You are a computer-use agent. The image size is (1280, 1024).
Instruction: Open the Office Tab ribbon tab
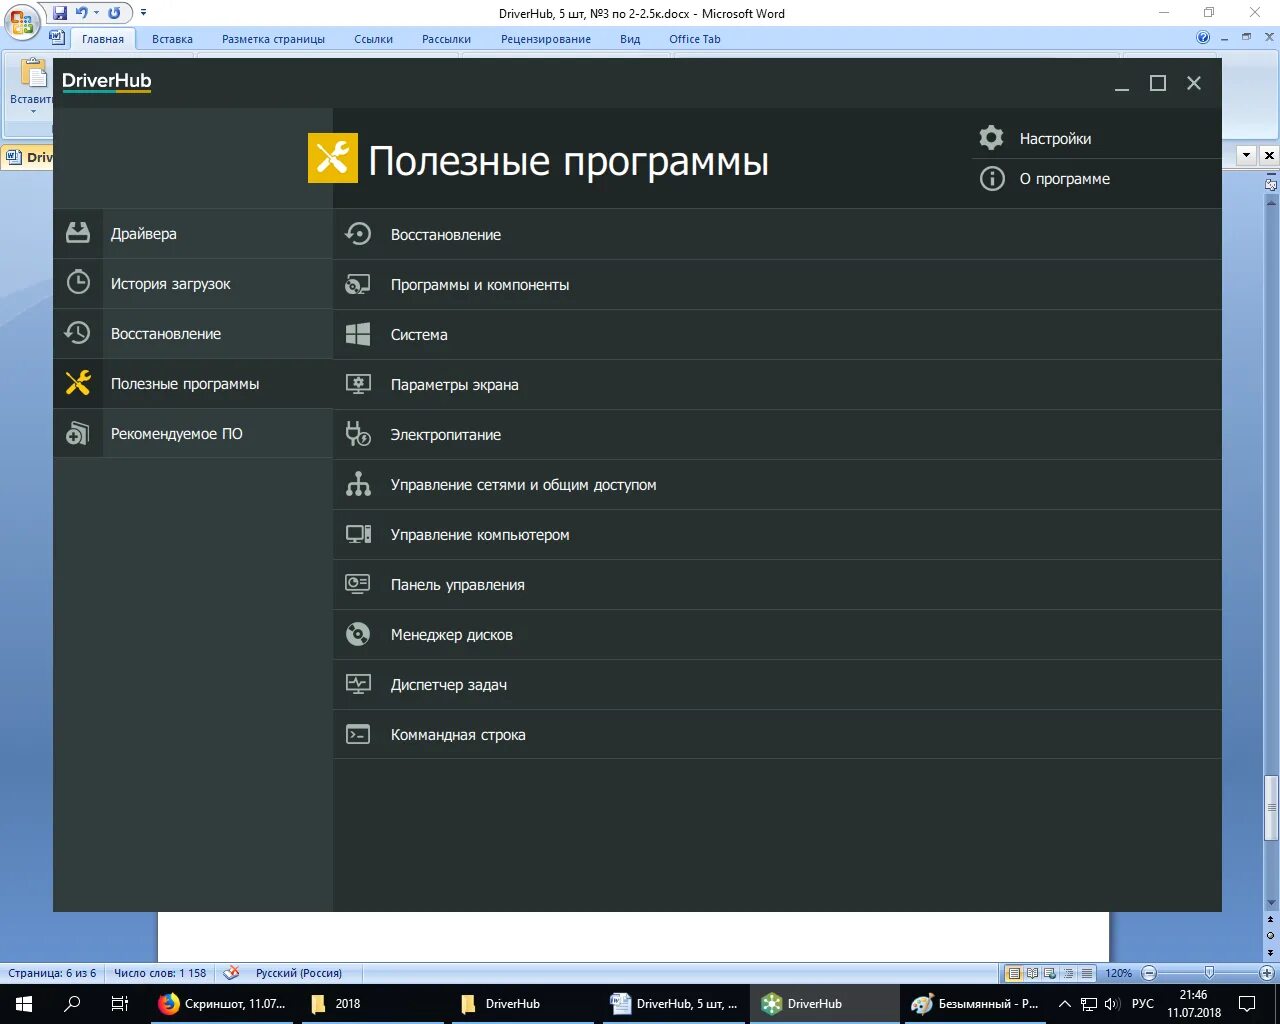(x=694, y=39)
